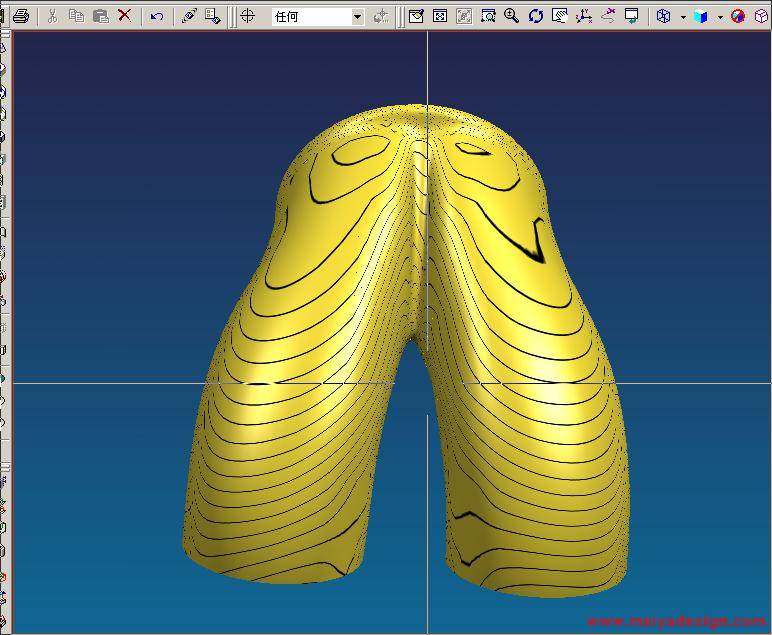772x635 pixels.
Task: Click the Cut scissors icon
Action: pyautogui.click(x=52, y=16)
